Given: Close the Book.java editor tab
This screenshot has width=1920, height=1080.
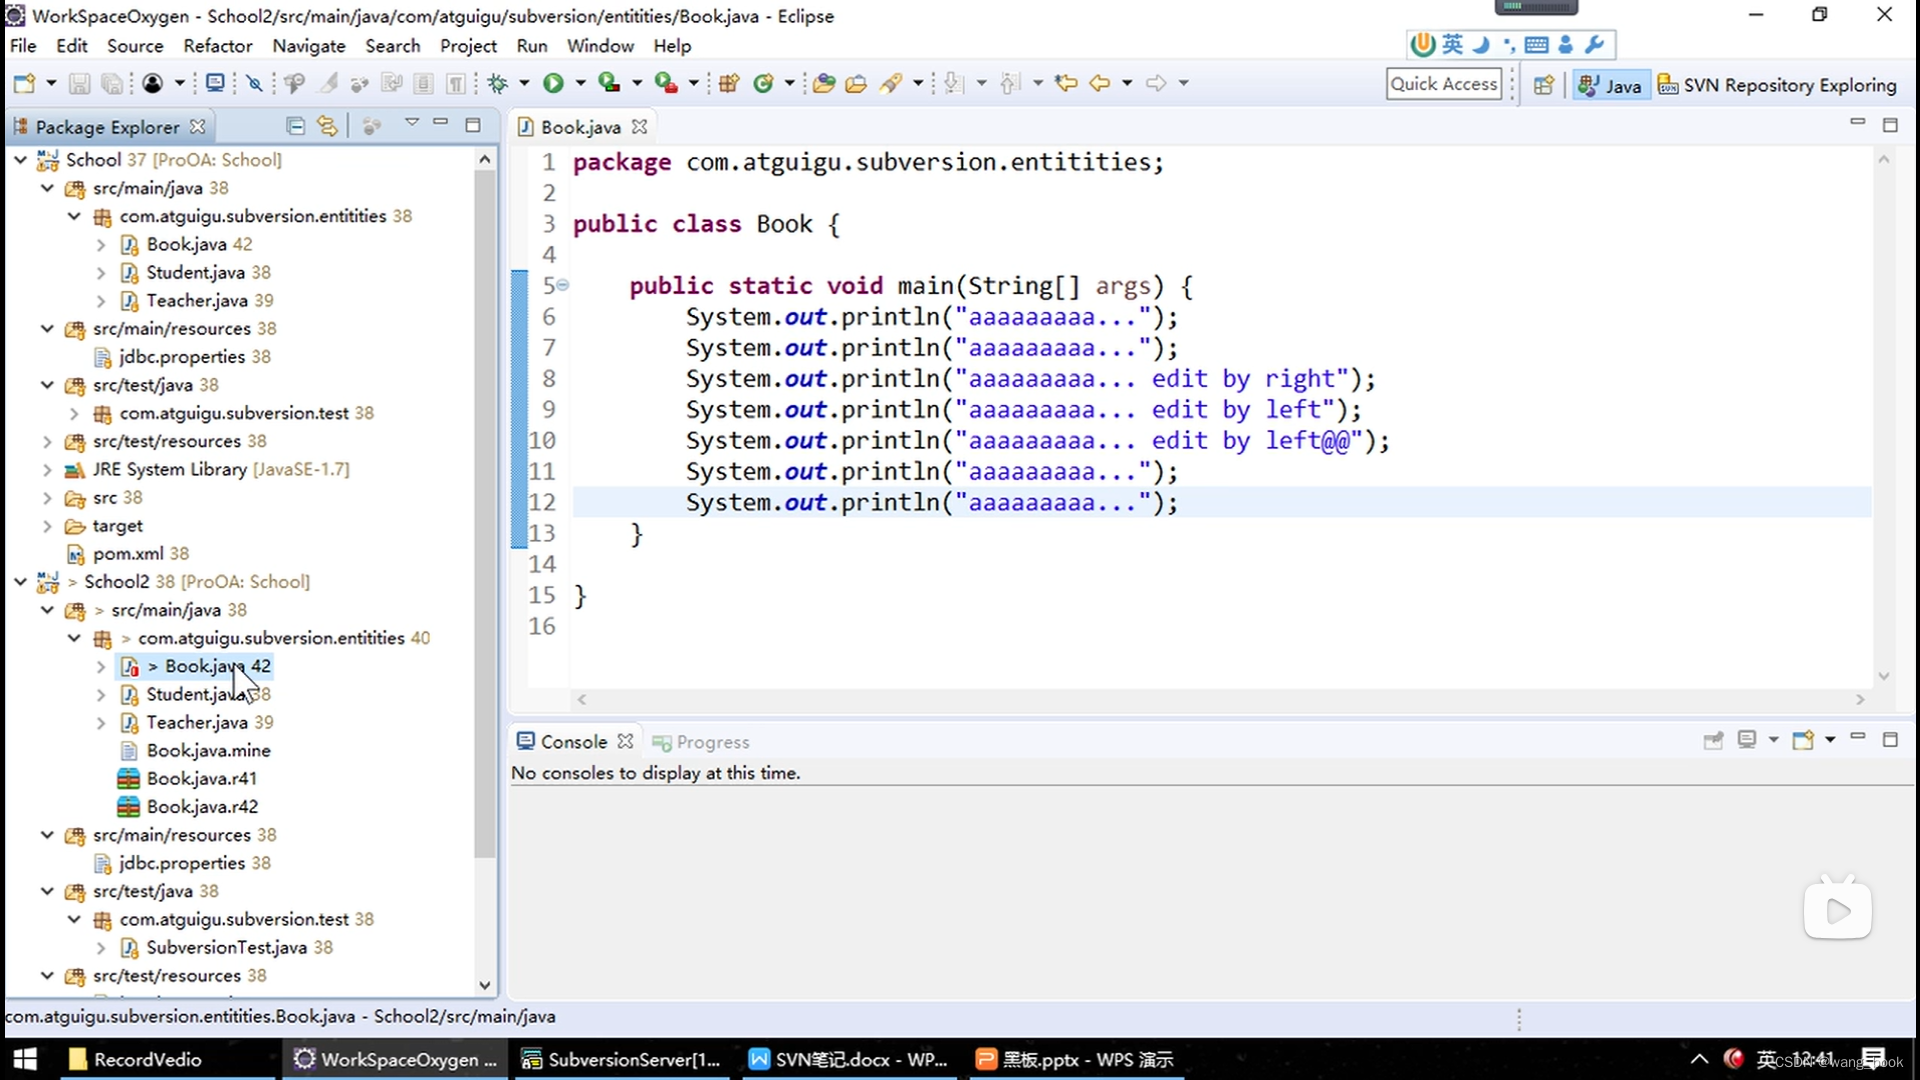Looking at the screenshot, I should [x=640, y=127].
